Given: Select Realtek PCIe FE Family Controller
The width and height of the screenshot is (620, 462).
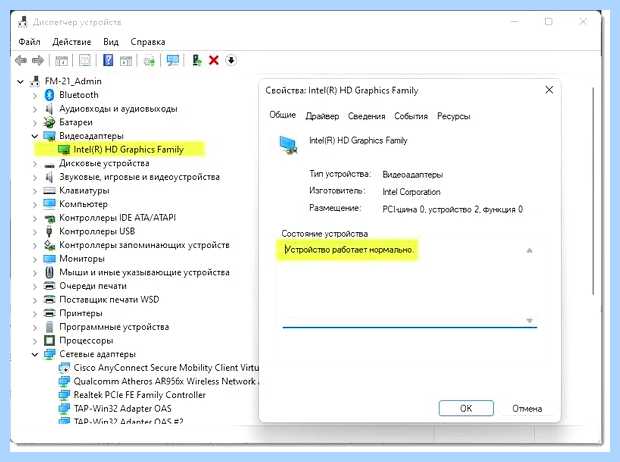Looking at the screenshot, I should point(140,395).
